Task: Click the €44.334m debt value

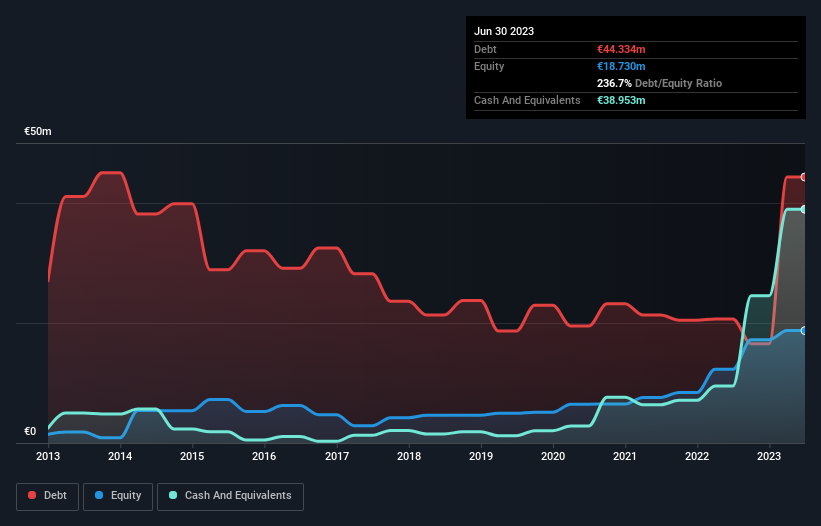Action: coord(621,49)
